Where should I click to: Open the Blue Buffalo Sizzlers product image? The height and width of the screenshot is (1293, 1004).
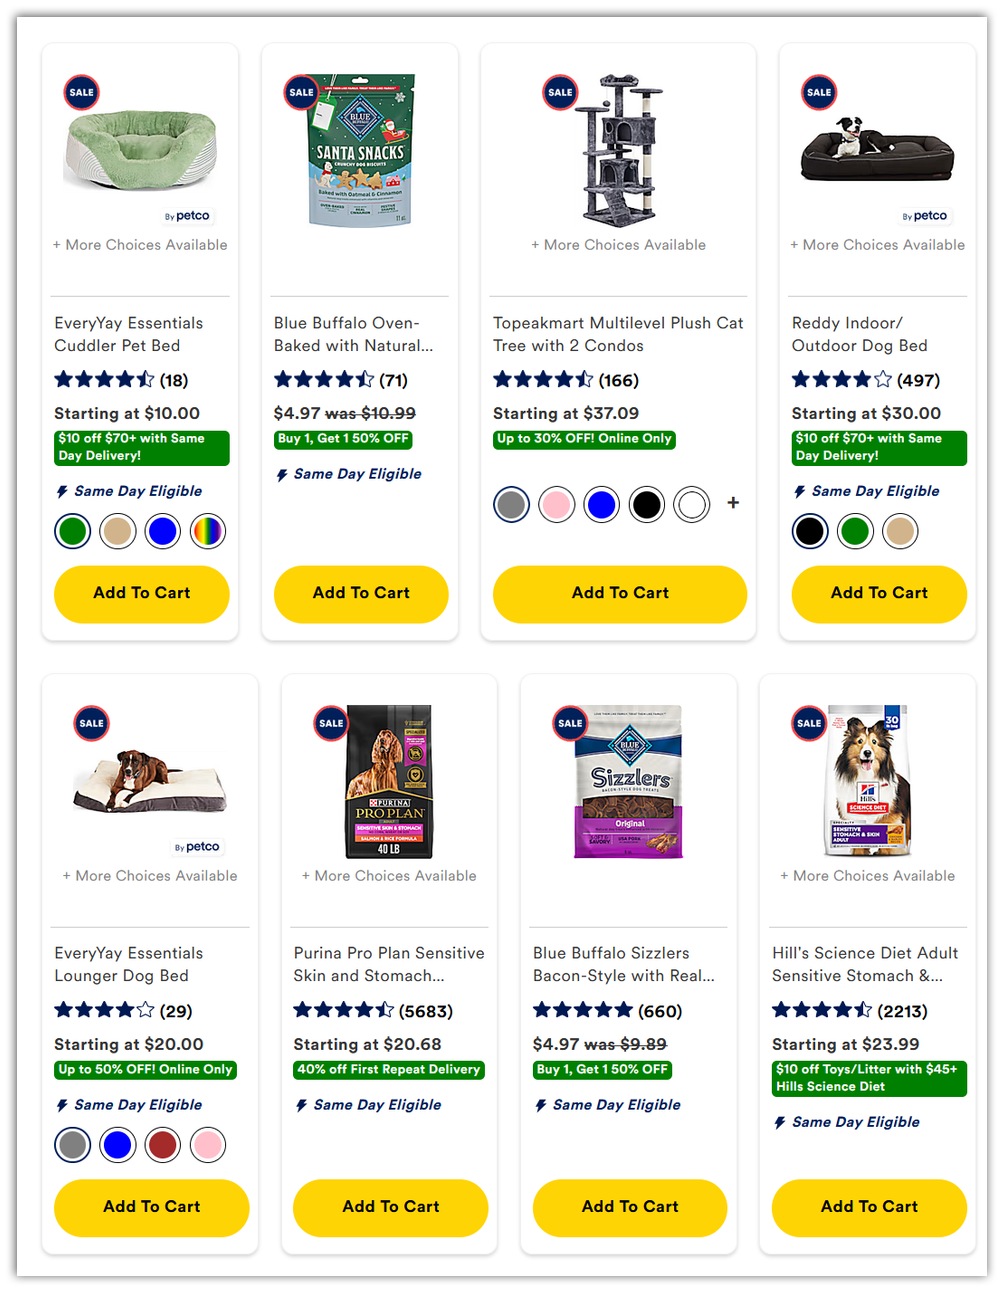(x=629, y=782)
